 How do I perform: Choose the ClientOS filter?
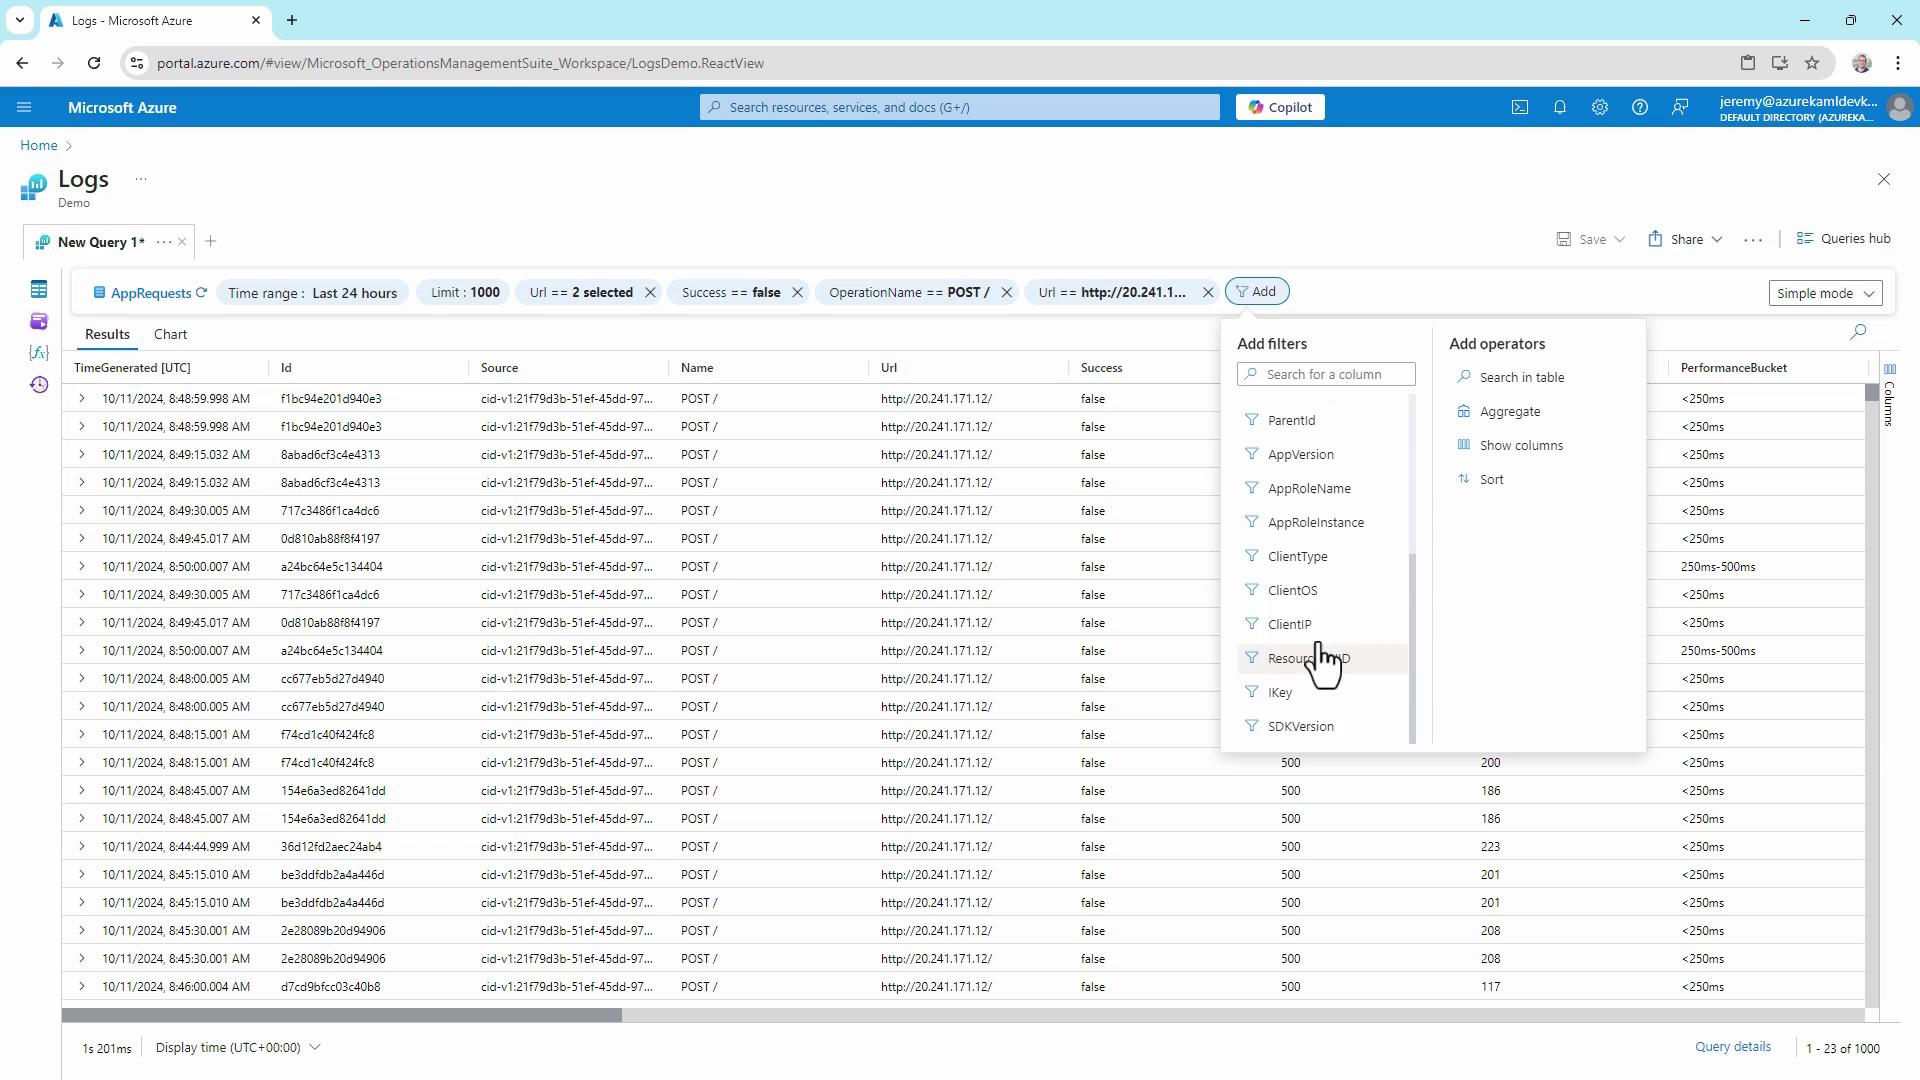(x=1322, y=590)
